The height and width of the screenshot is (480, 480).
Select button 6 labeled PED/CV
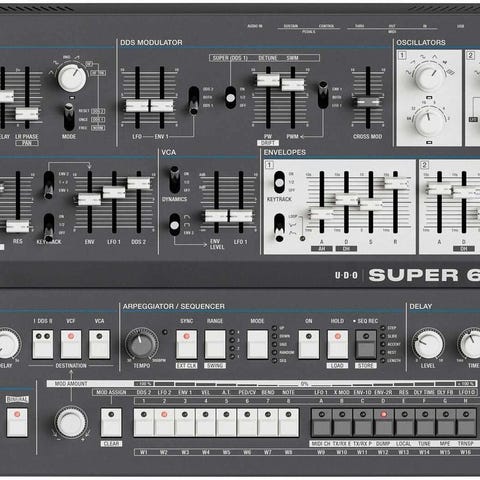coord(247,422)
